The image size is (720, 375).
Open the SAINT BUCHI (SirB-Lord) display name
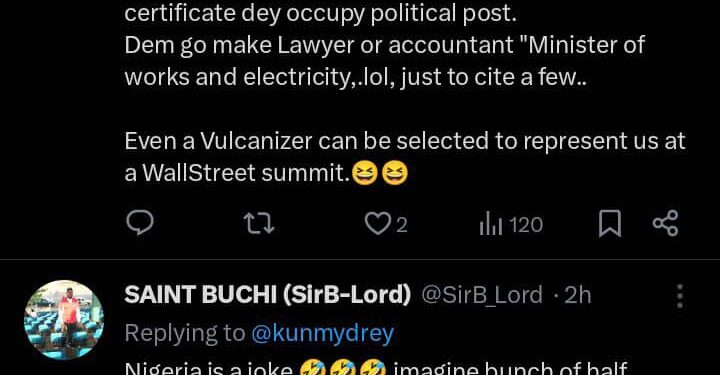(268, 295)
